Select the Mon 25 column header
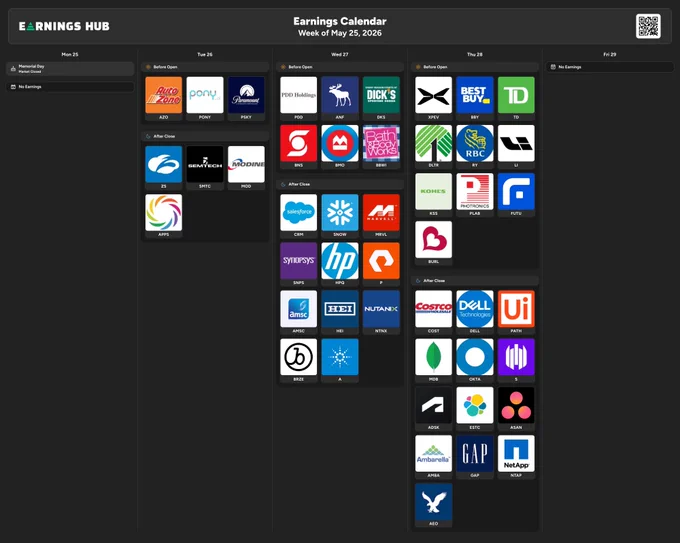This screenshot has height=543, width=680. click(x=70, y=54)
